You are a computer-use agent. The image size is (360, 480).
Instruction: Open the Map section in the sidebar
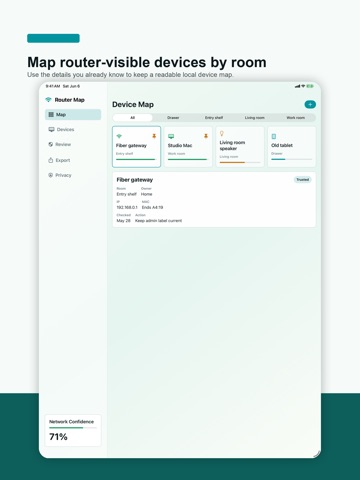point(73,115)
